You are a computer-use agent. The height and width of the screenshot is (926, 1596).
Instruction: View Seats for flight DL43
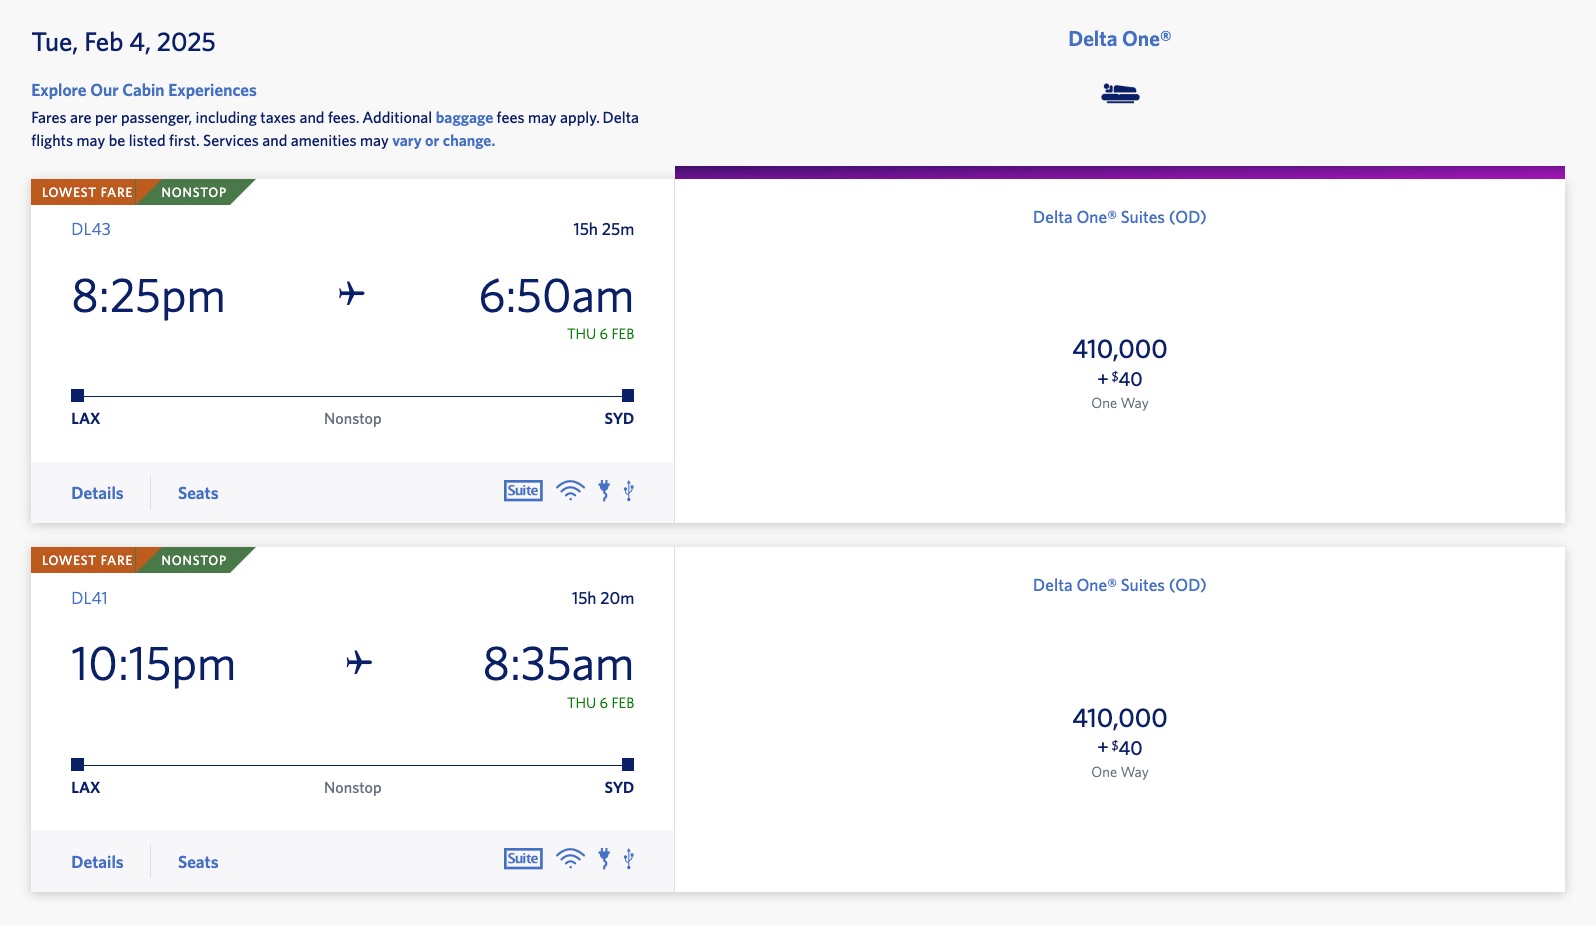click(x=197, y=492)
